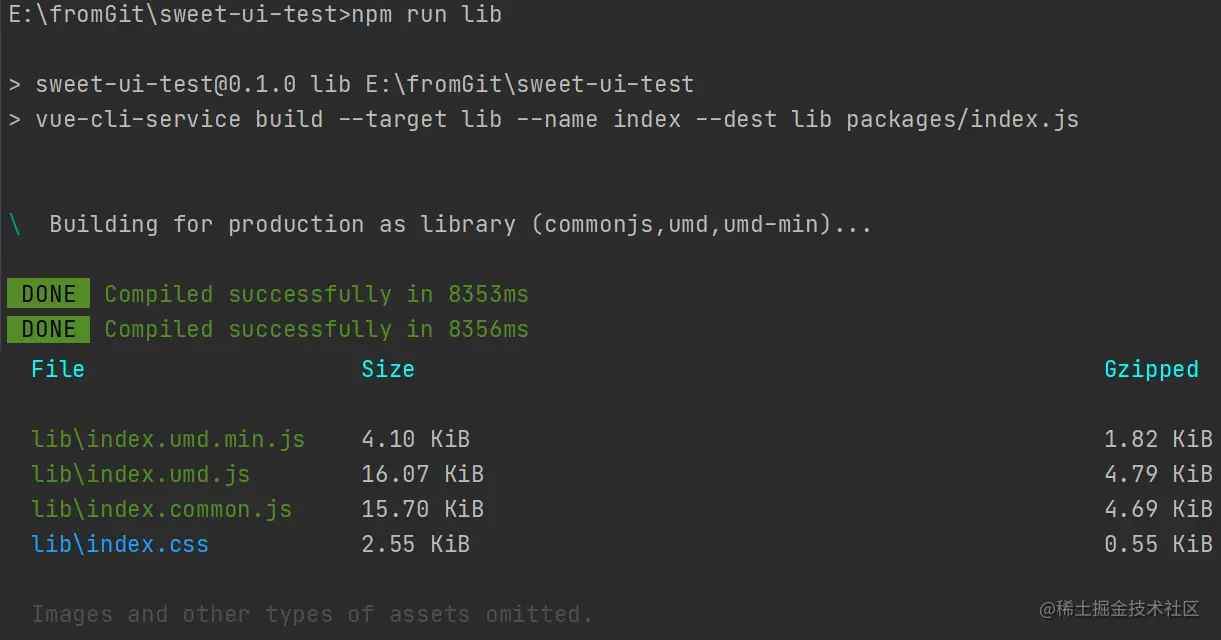This screenshot has width=1221, height=640.
Task: Click the 'Images and other types' notice
Action: tap(312, 614)
